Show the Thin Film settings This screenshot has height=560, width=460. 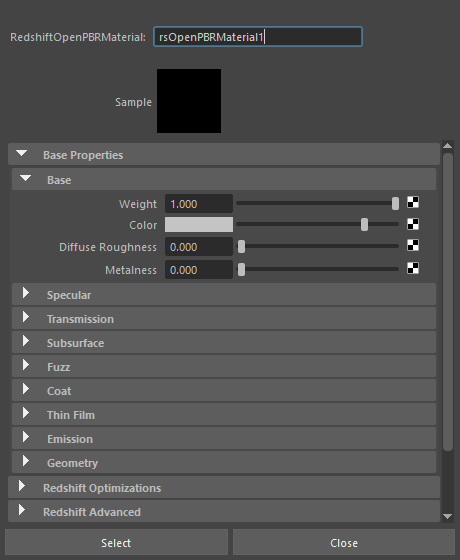pyautogui.click(x=224, y=414)
